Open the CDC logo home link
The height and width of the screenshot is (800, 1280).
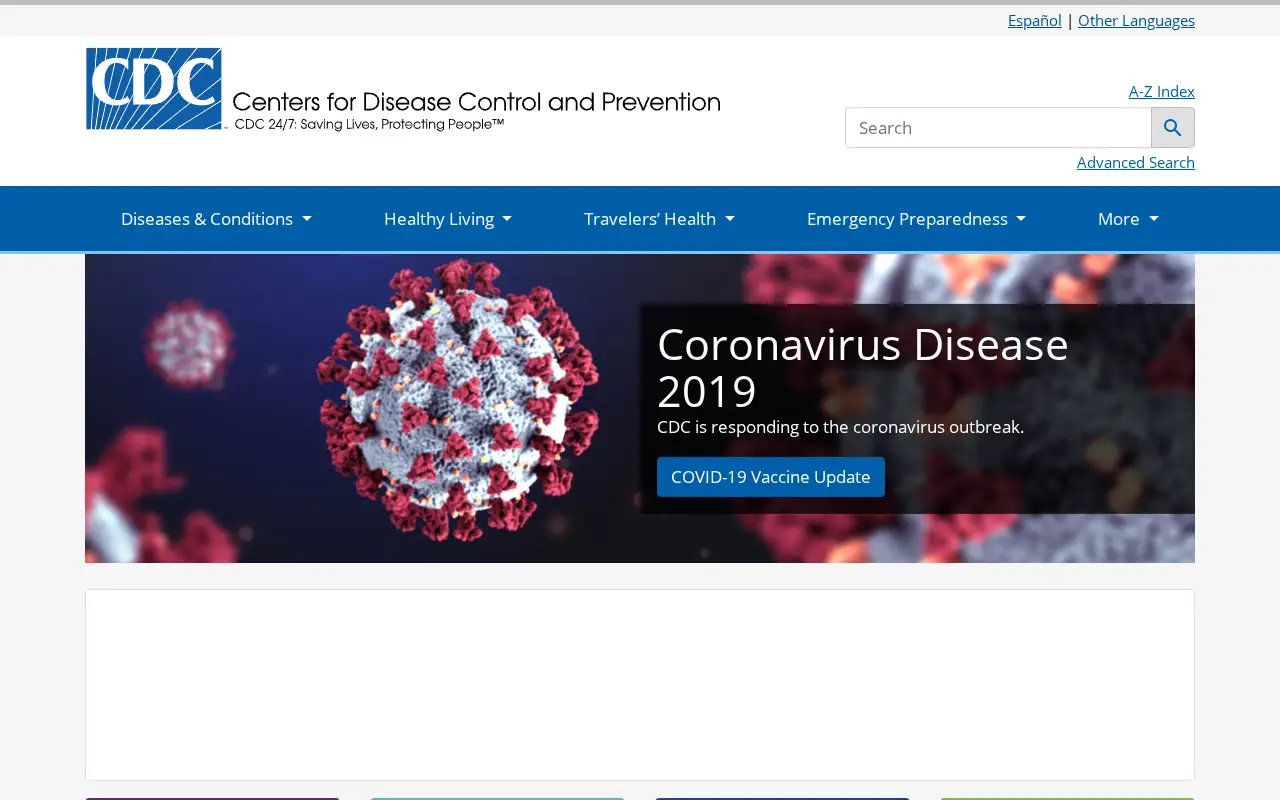(403, 89)
